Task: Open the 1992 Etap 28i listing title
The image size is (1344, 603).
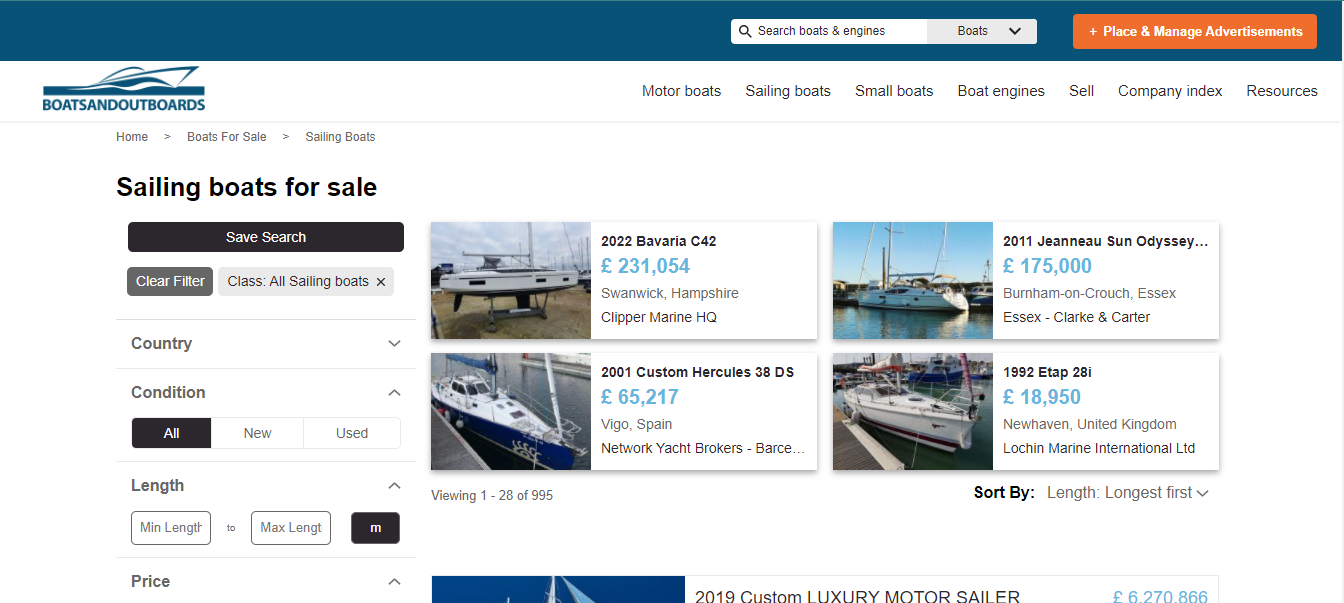Action: (1047, 372)
